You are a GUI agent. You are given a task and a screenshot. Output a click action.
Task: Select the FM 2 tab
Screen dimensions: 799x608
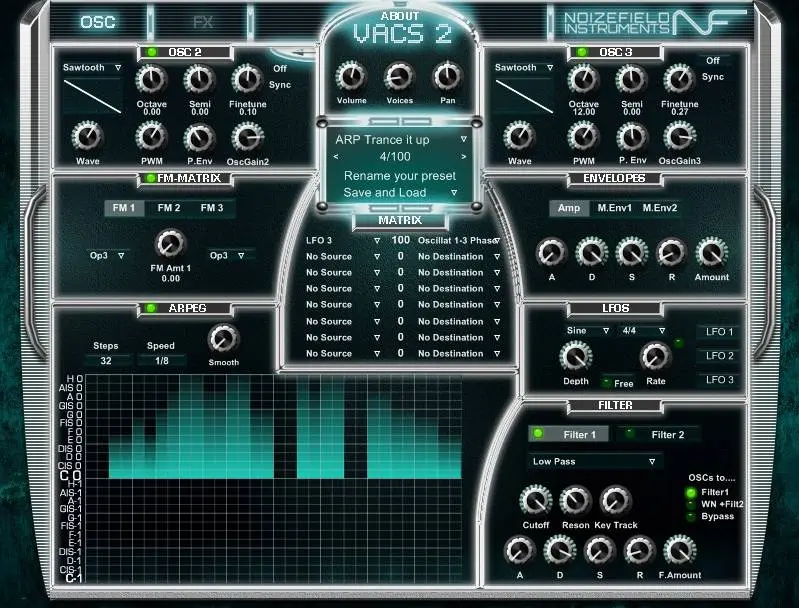[169, 208]
